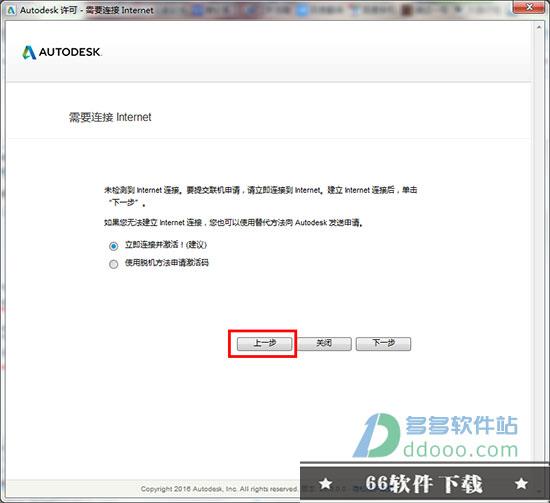This screenshot has width=550, height=503.
Task: Click the Autodesk copyright footer text
Action: [x=219, y=489]
